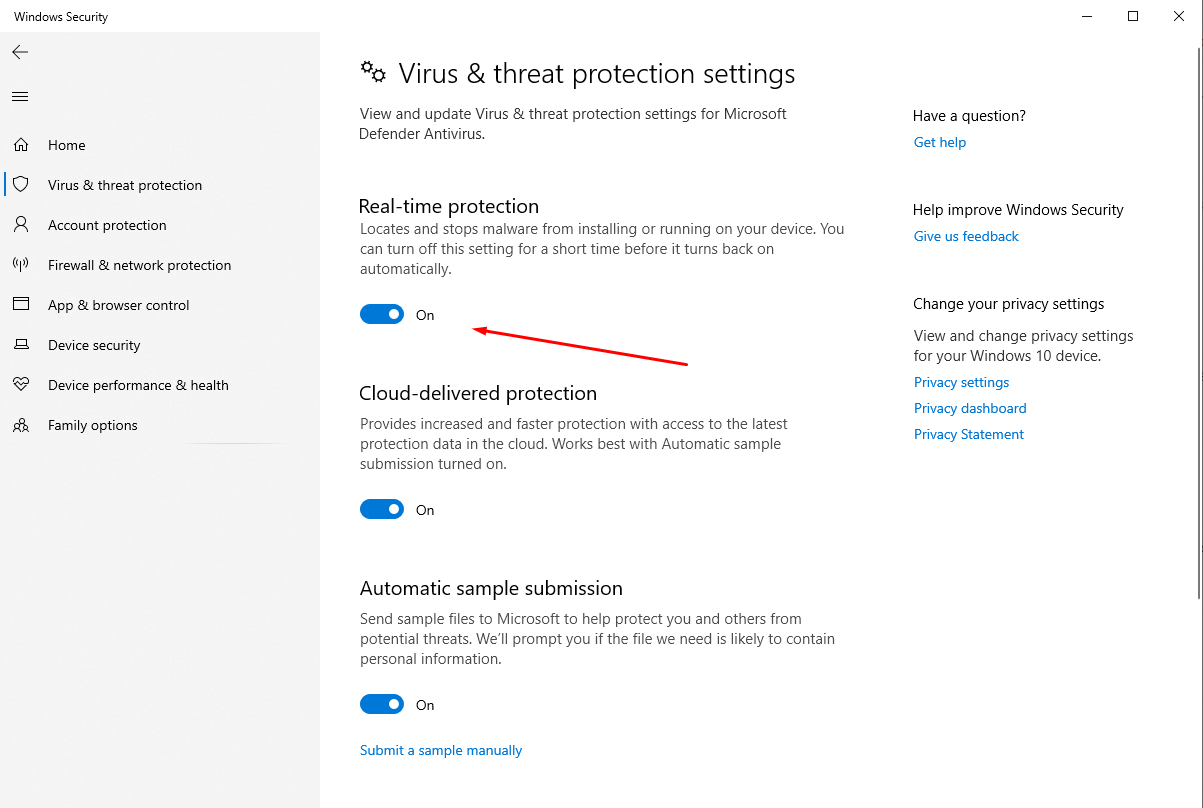1203x808 pixels.
Task: Click the Home icon in the sidebar
Action: pyautogui.click(x=21, y=144)
